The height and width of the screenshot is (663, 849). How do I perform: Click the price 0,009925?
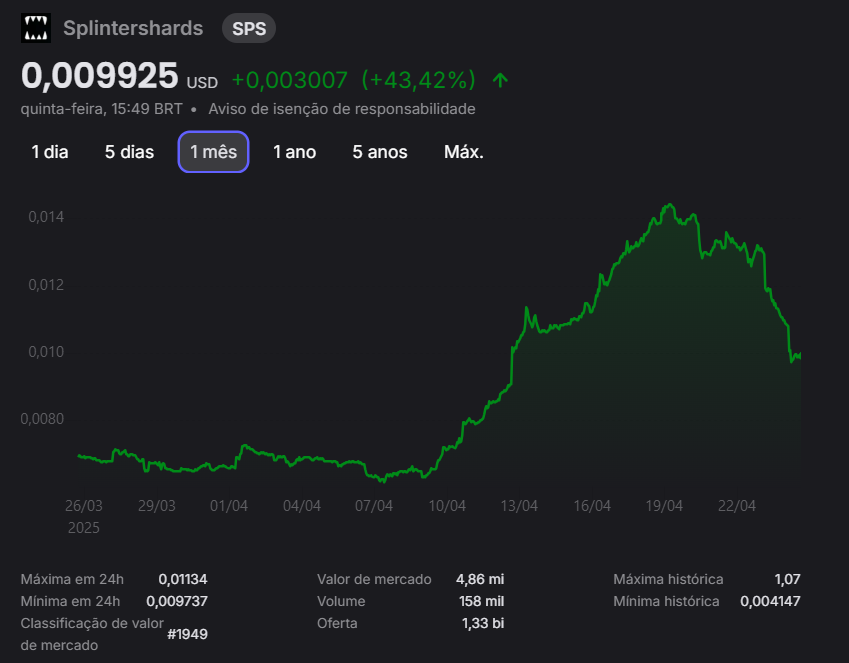(100, 76)
